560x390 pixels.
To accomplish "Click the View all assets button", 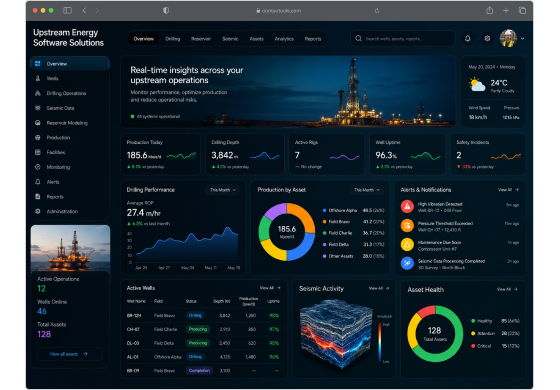I will [70, 354].
